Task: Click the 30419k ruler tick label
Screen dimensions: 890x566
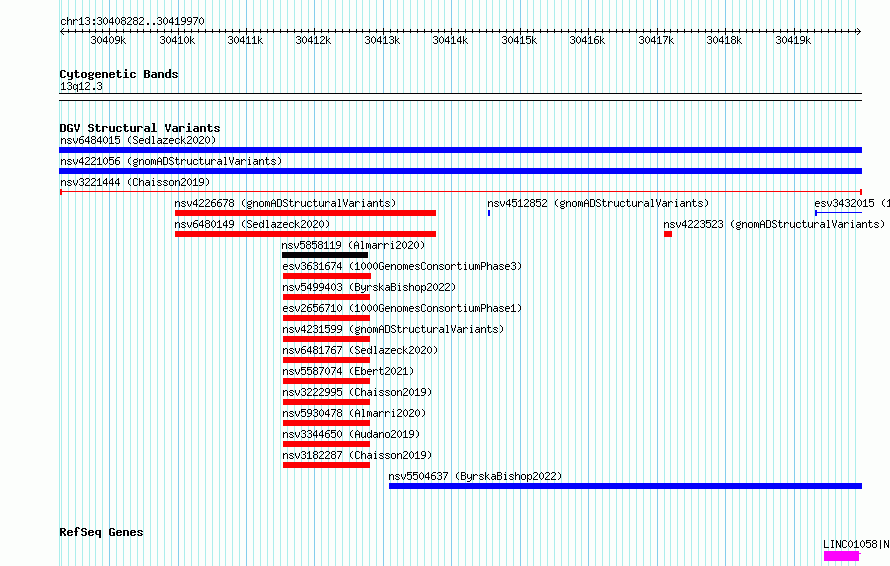Action: 793,40
